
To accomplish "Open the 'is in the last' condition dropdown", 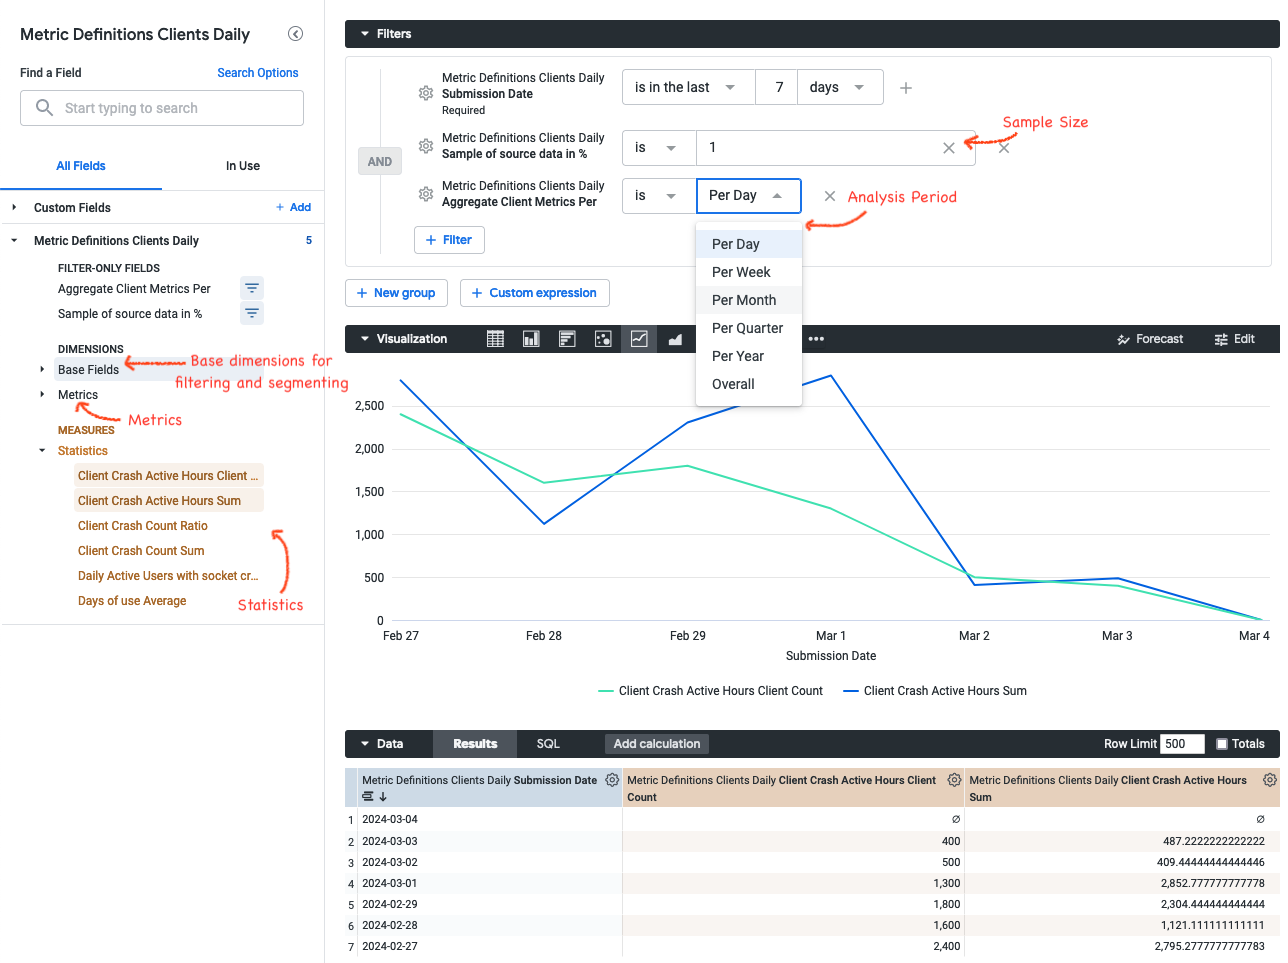I will (687, 87).
